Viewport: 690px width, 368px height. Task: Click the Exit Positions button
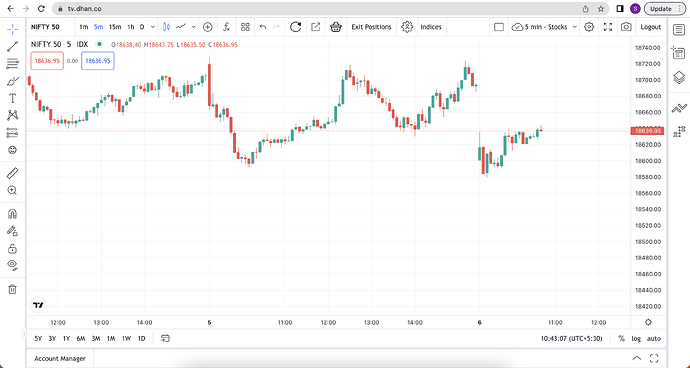pyautogui.click(x=371, y=27)
